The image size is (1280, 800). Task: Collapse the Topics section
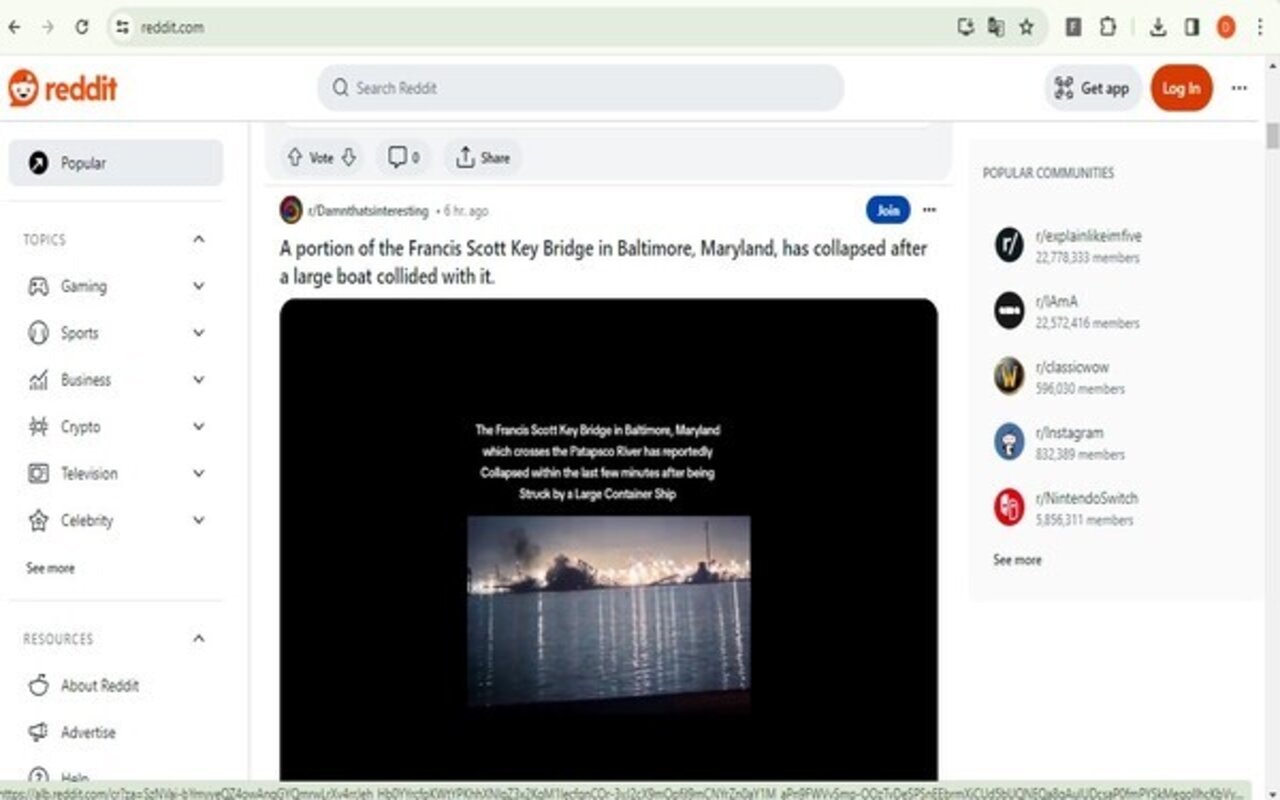(x=199, y=239)
